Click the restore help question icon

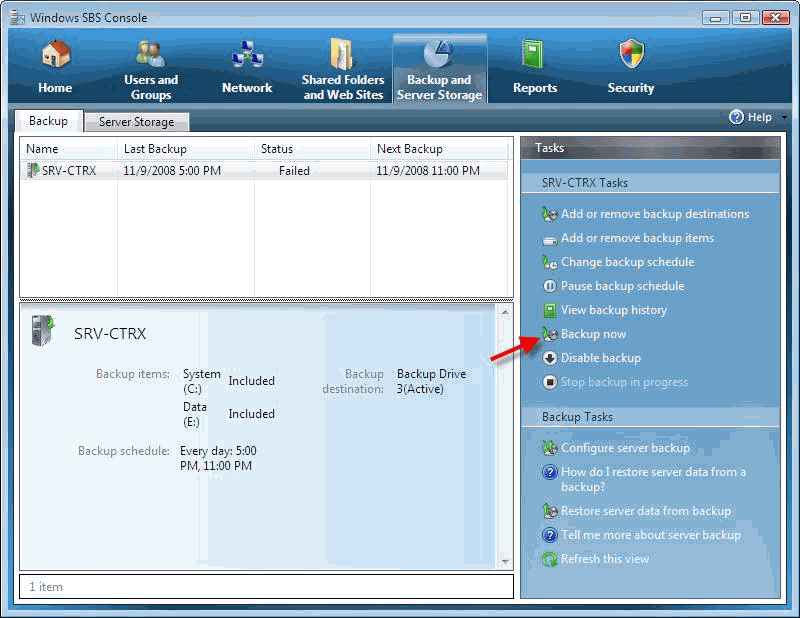tap(549, 472)
